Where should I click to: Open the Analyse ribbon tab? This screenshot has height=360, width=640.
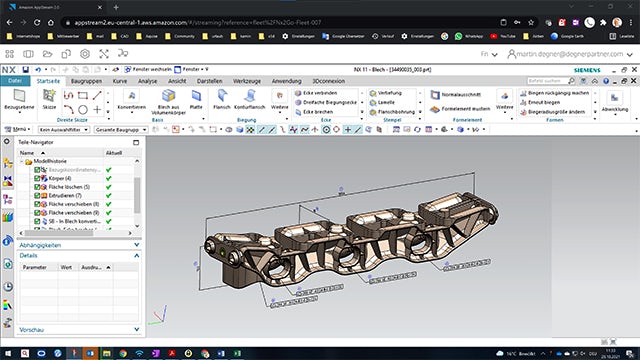click(147, 81)
